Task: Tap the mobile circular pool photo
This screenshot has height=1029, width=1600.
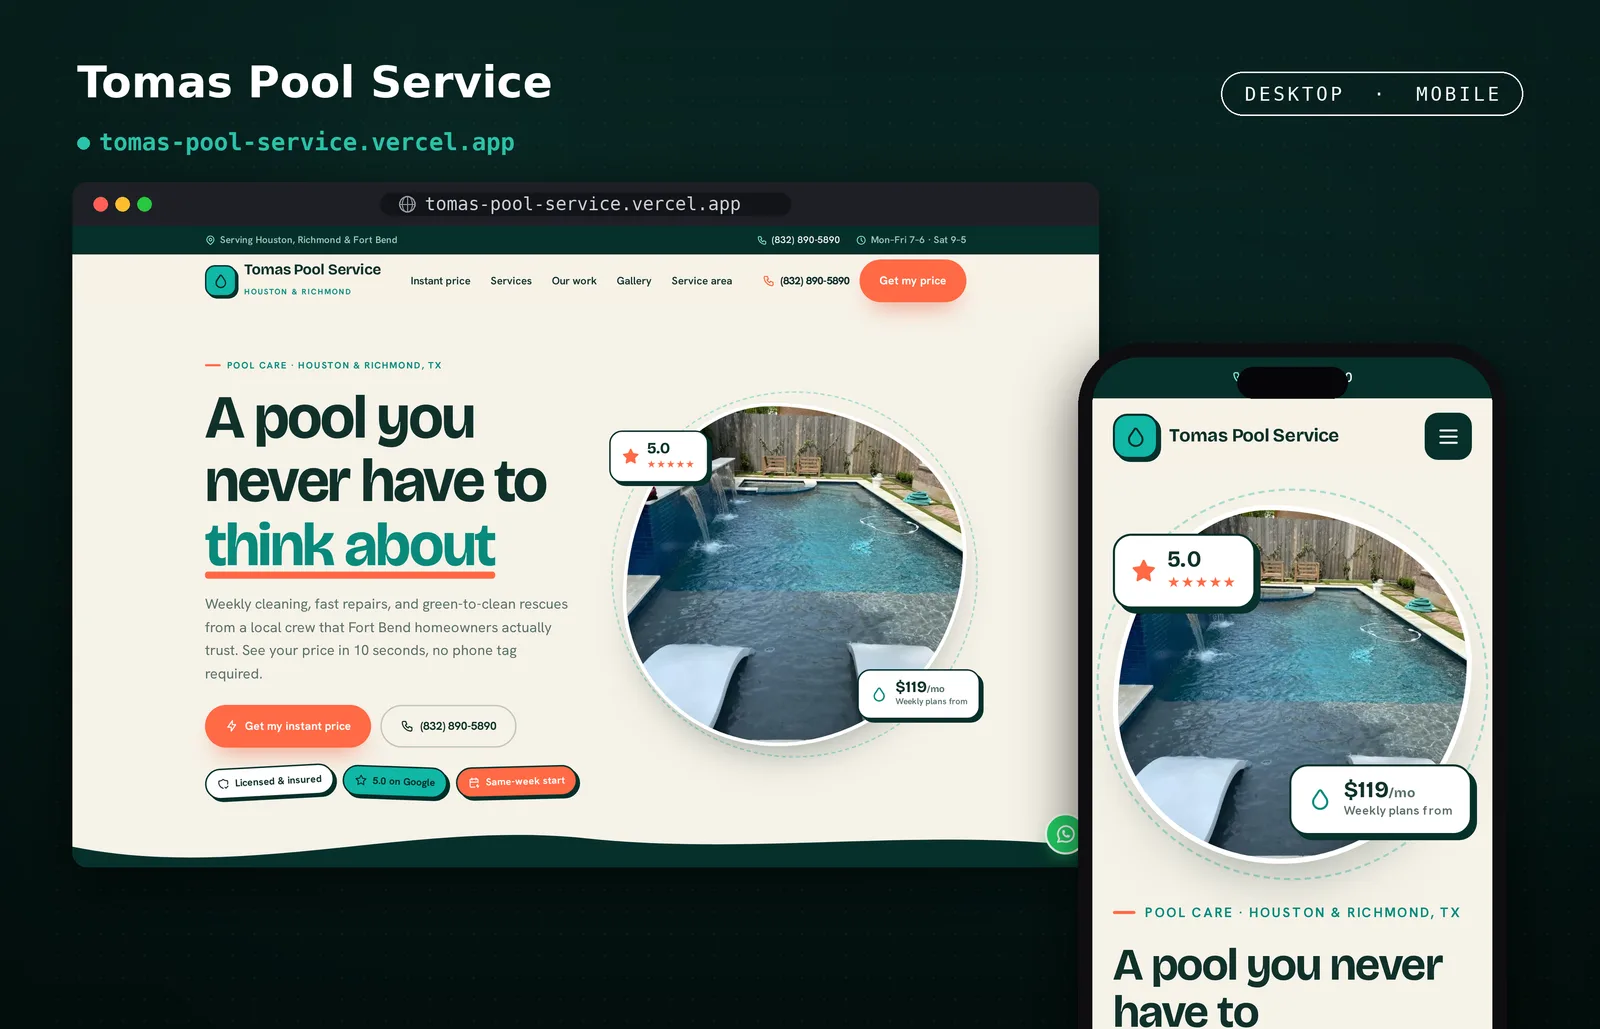Action: [1292, 685]
